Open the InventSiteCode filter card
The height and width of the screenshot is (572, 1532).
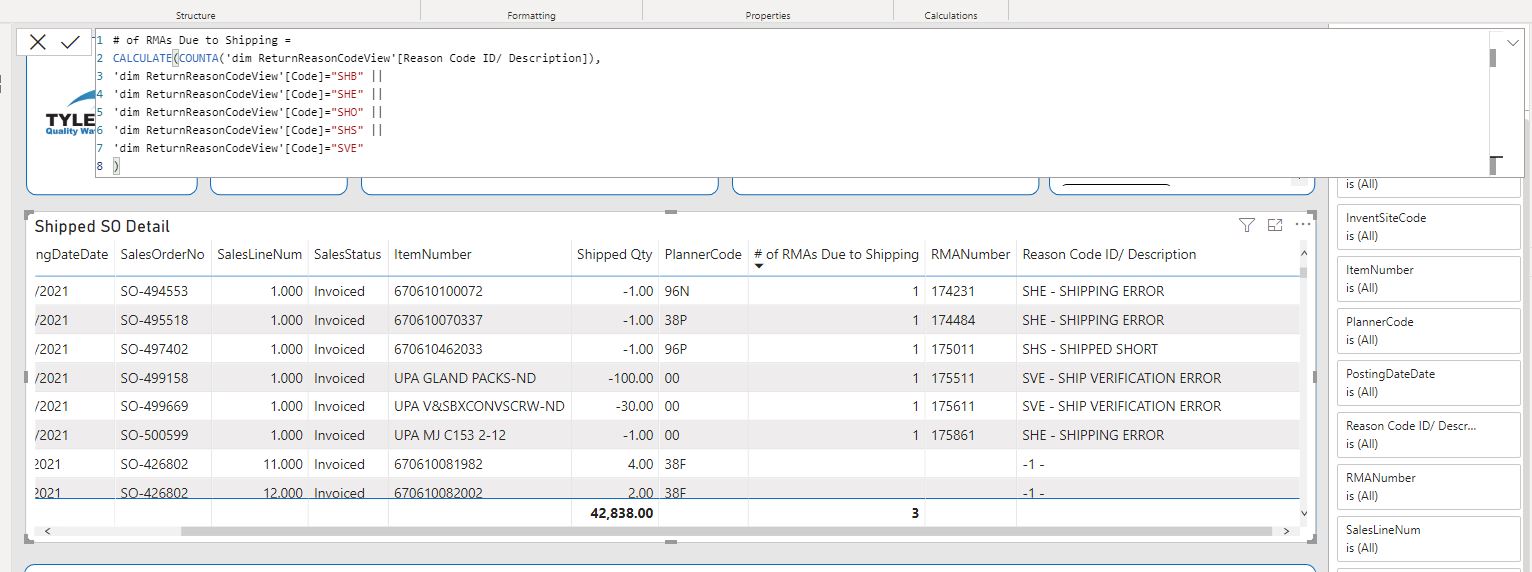pyautogui.click(x=1428, y=227)
